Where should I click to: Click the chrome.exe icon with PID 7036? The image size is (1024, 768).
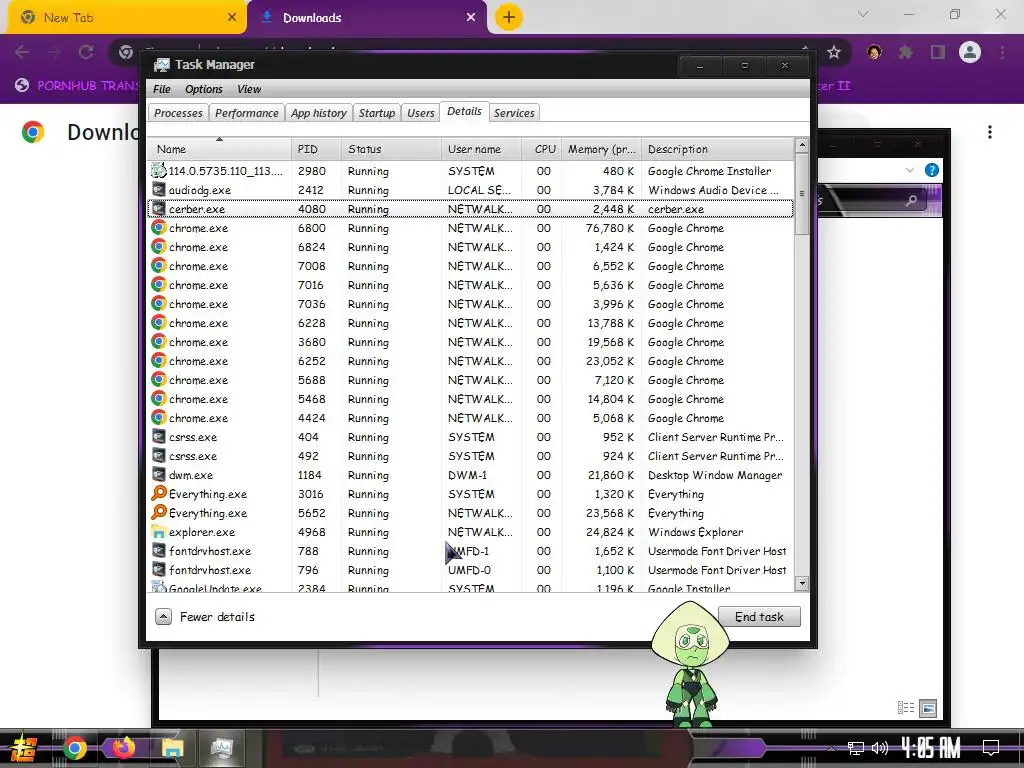159,303
